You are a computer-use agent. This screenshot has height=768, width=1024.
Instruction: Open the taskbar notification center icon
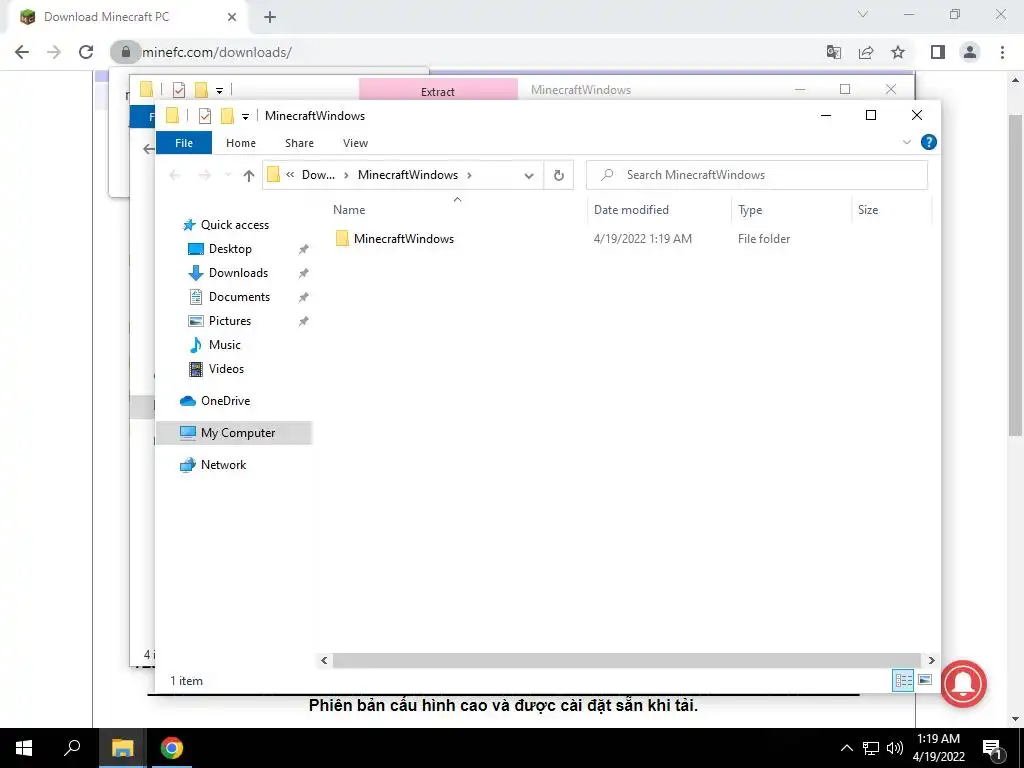point(993,748)
